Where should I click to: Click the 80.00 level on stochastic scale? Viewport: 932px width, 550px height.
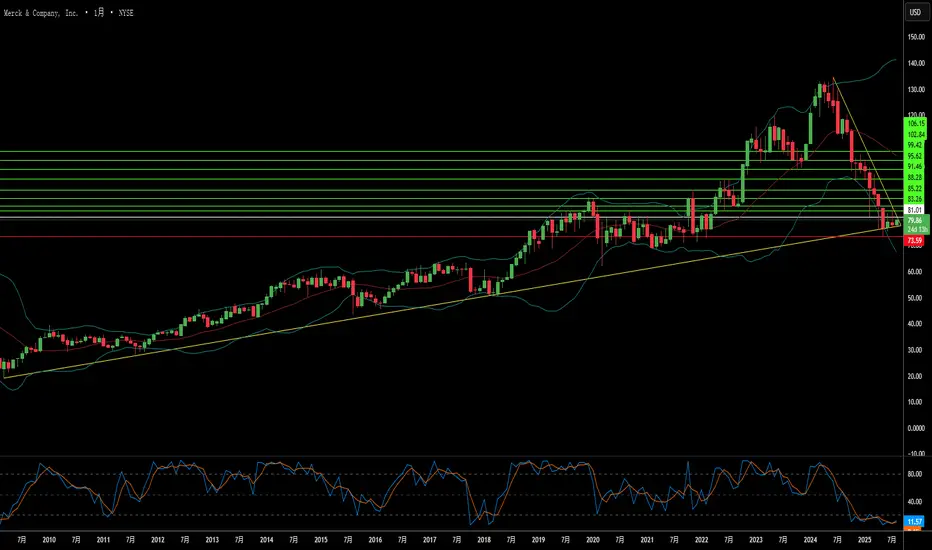[x=914, y=474]
